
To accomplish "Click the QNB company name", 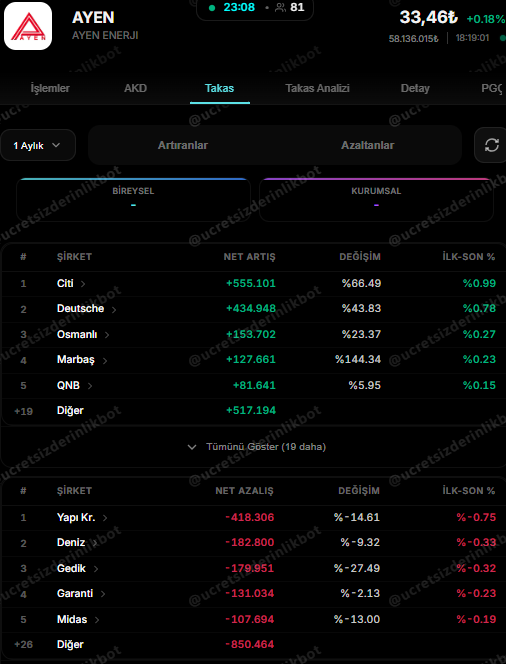I will [68, 385].
